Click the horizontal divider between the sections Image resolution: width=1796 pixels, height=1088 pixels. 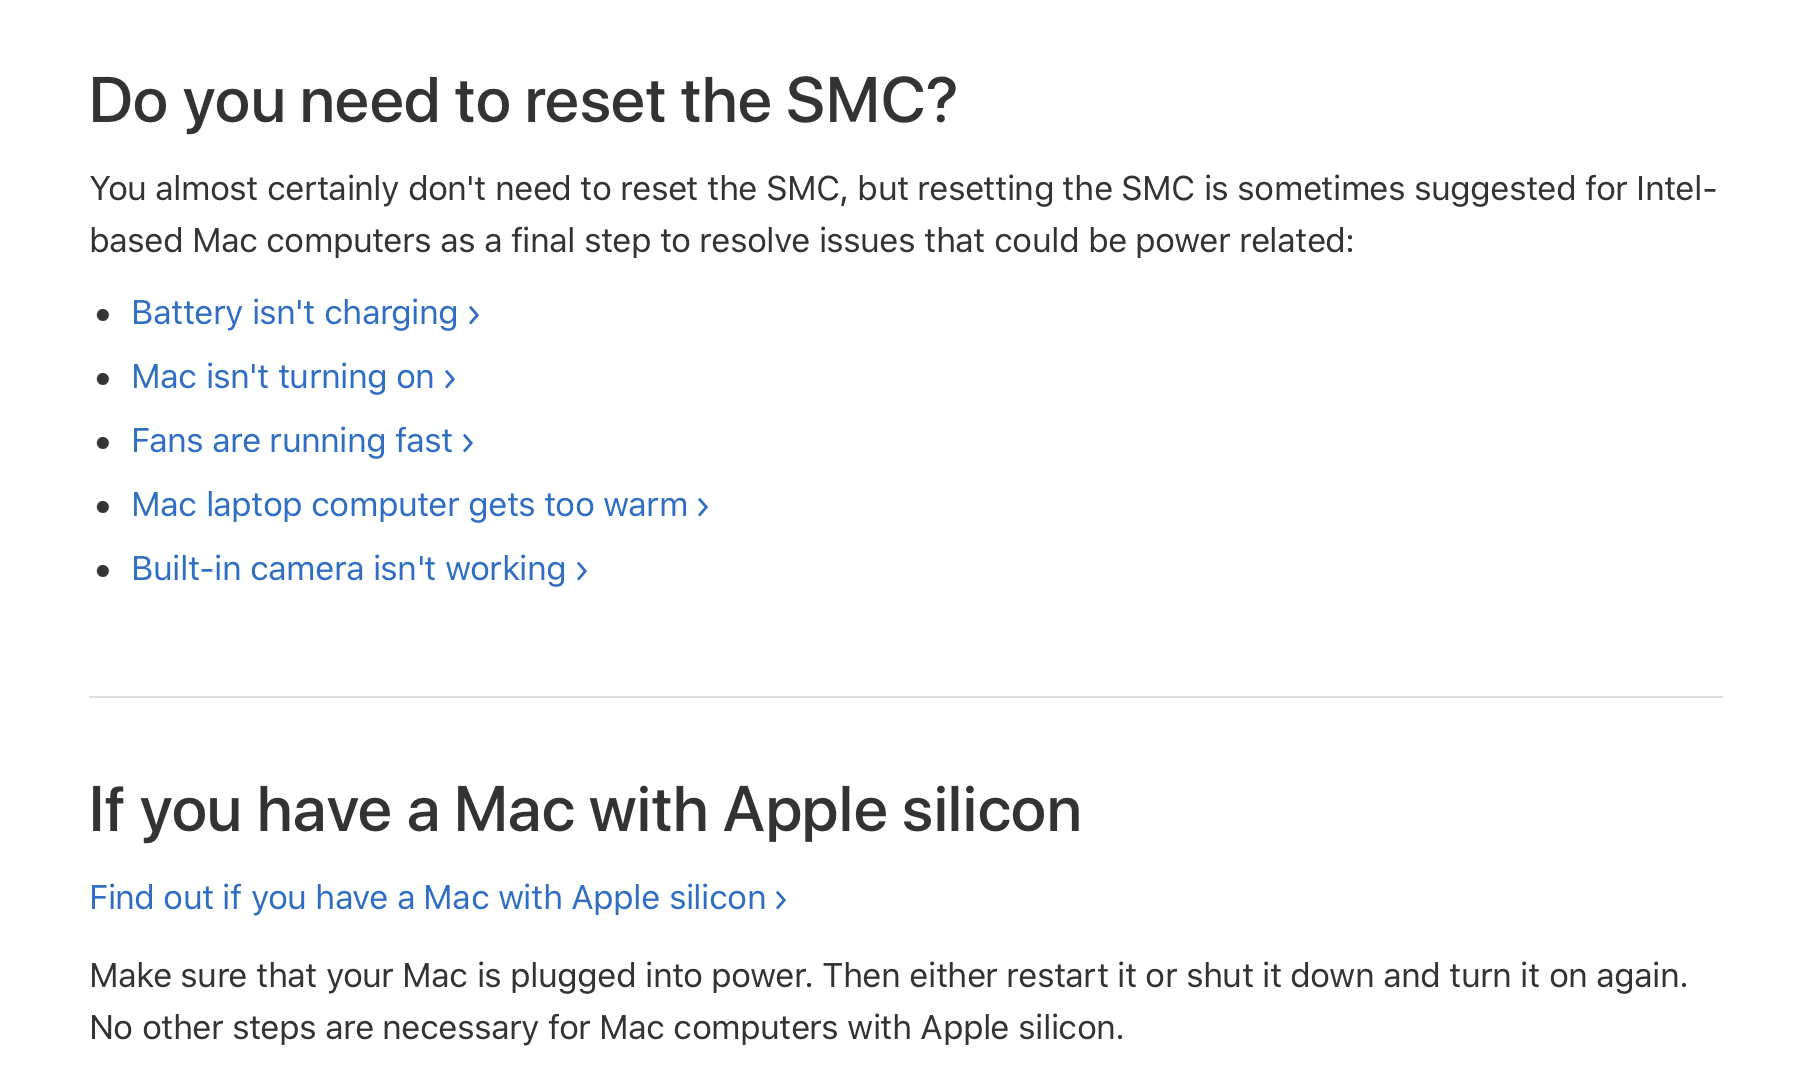coord(905,697)
